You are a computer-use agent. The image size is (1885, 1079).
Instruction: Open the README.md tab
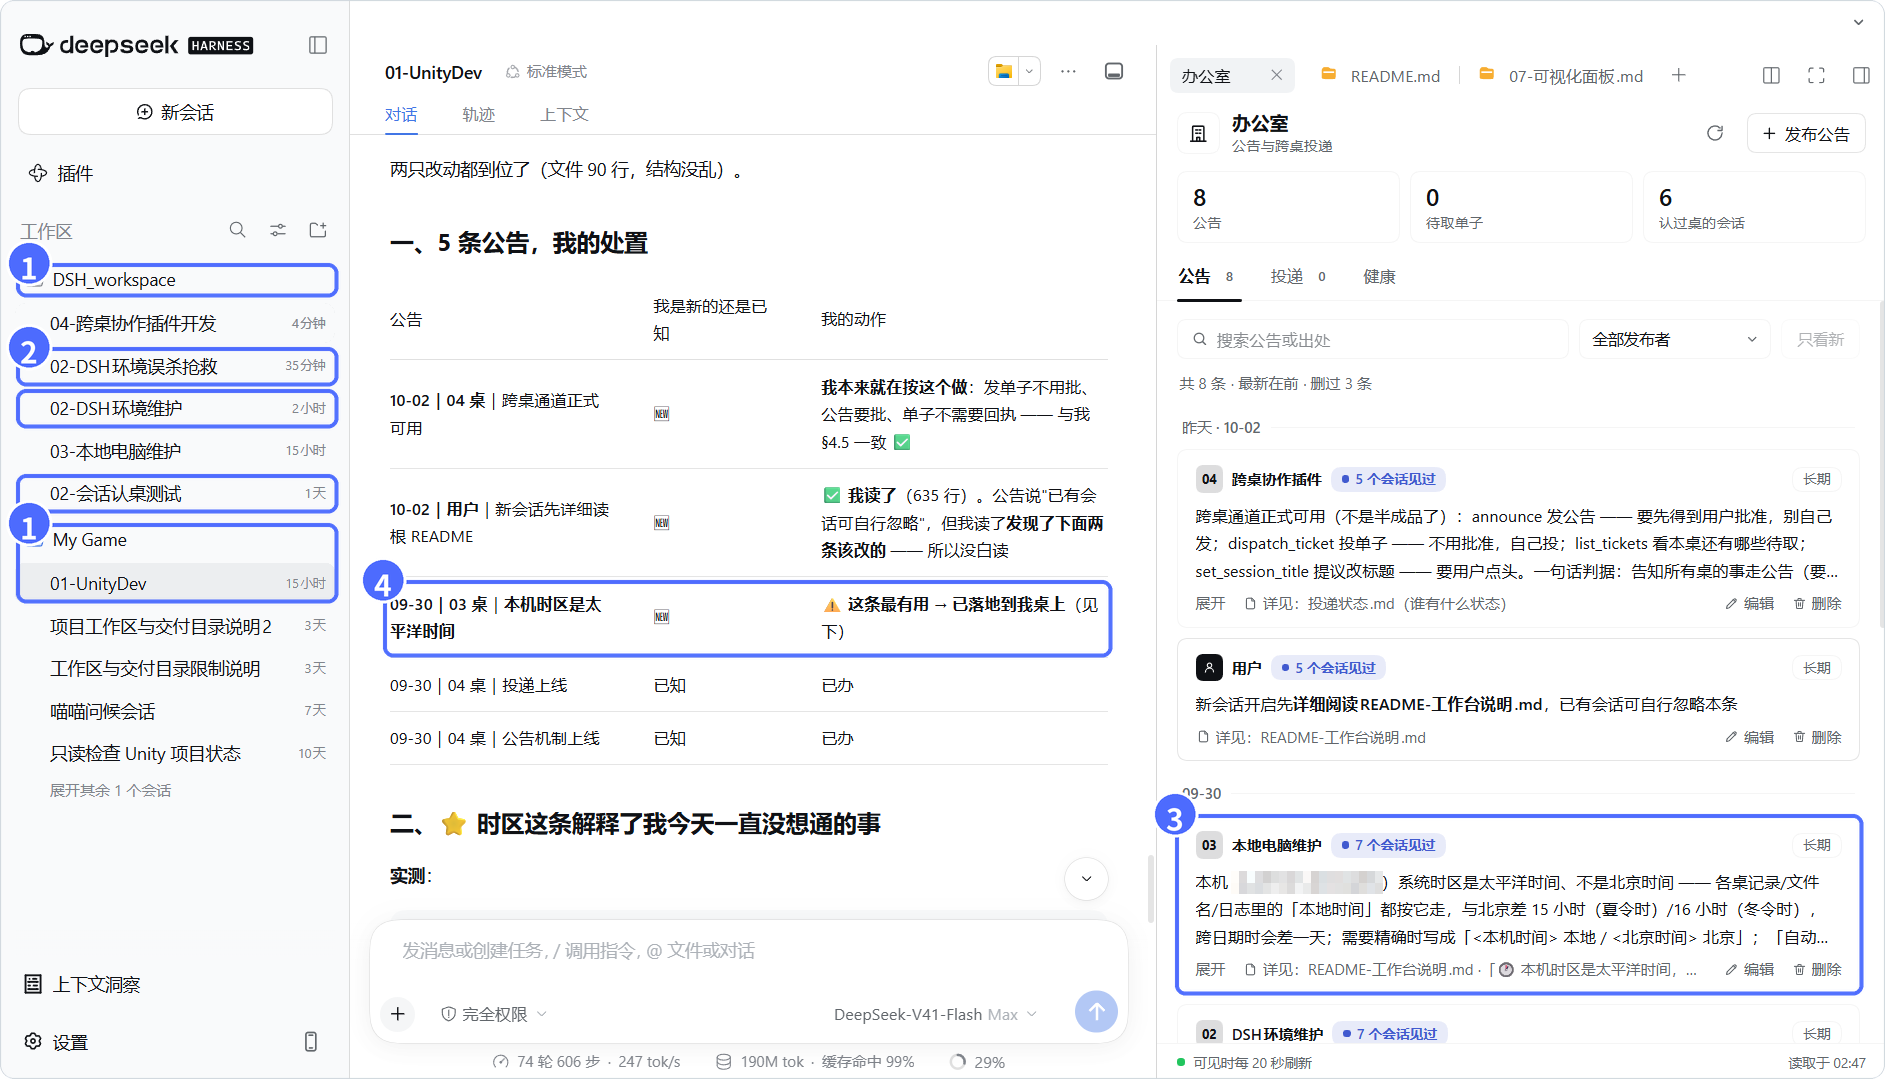1381,76
